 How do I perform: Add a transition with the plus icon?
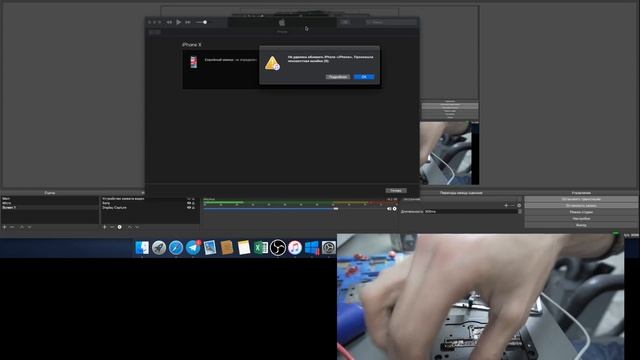pos(506,205)
